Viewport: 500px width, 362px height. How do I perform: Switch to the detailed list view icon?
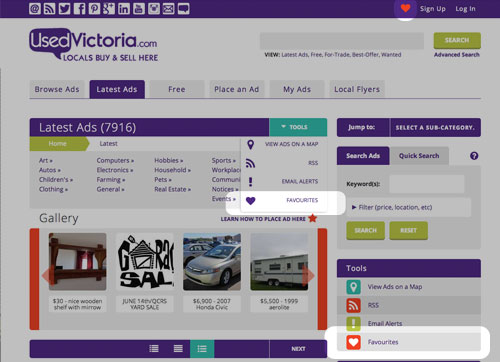coord(154,349)
